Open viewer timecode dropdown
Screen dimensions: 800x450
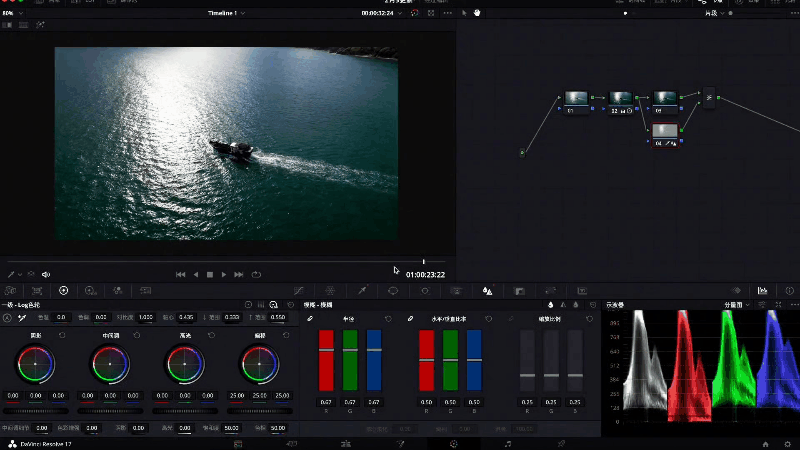point(381,13)
